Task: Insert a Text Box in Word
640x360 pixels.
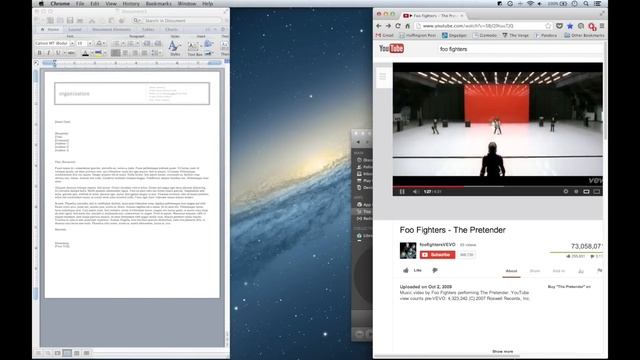Action: 195,48
